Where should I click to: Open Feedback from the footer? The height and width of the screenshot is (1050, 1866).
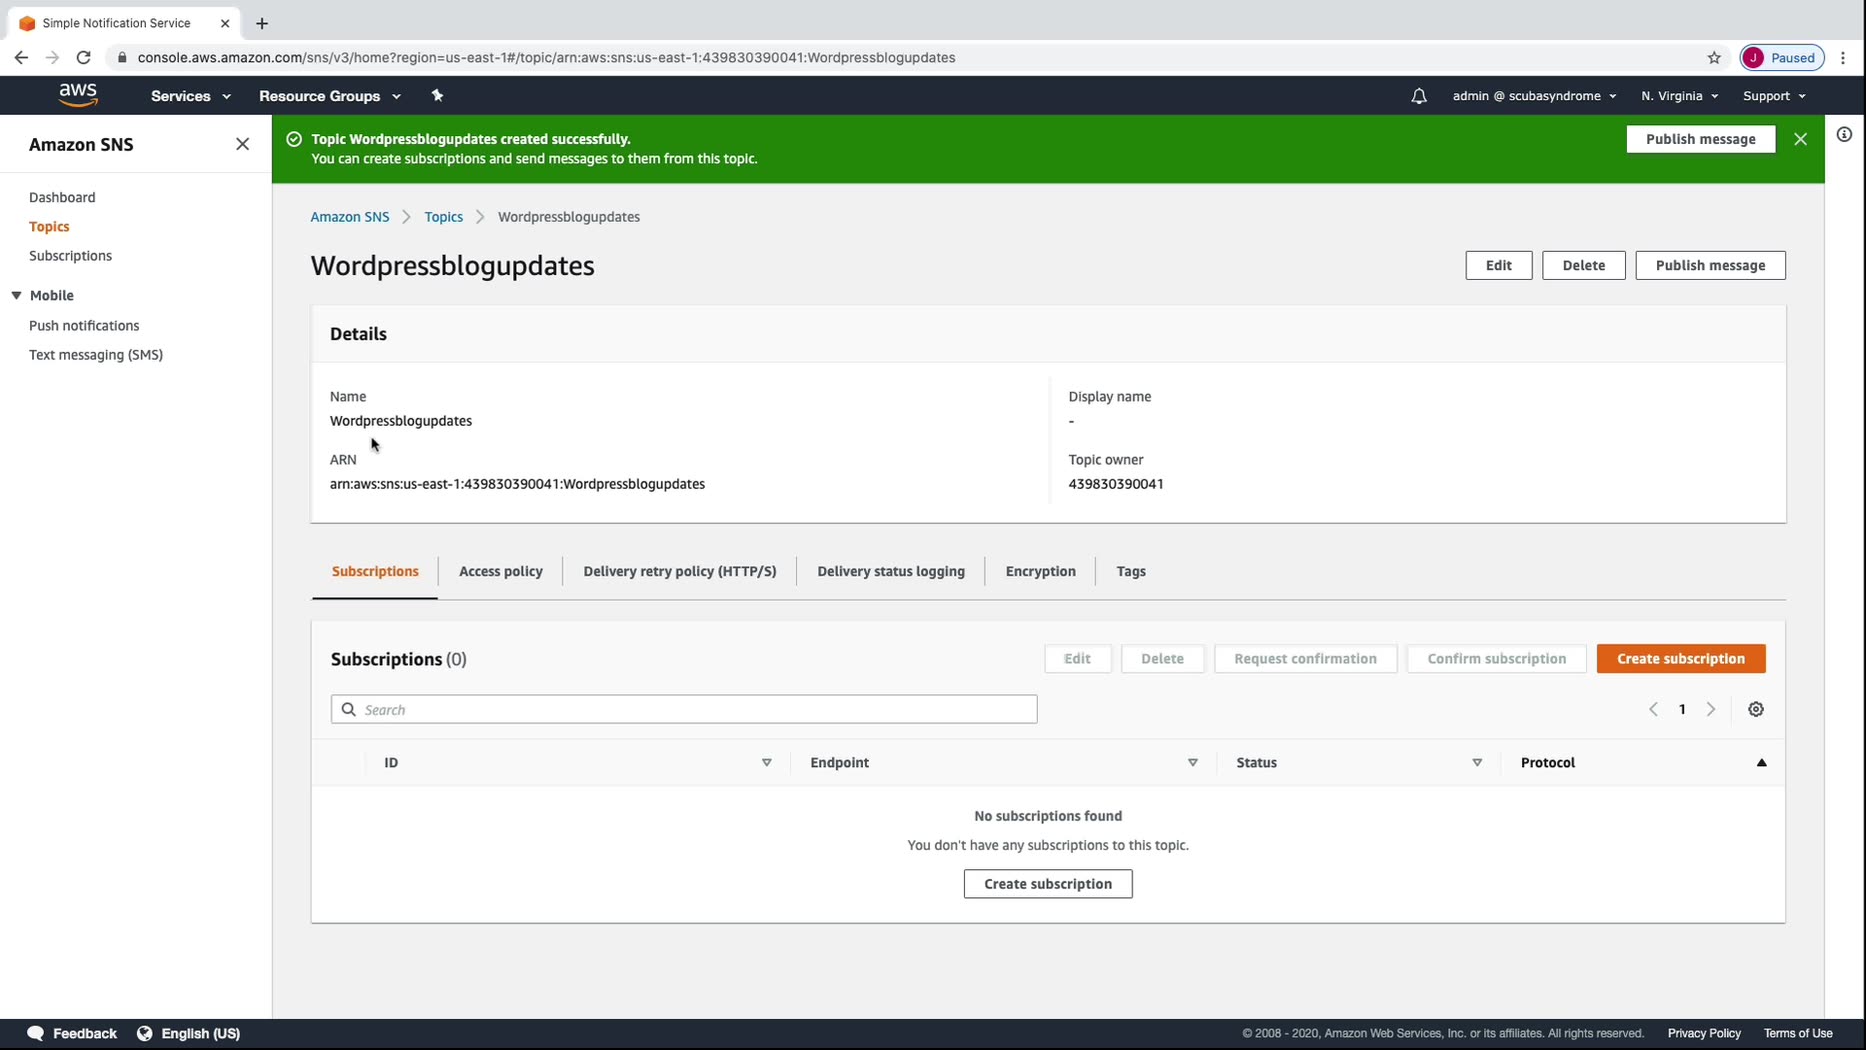pos(72,1033)
